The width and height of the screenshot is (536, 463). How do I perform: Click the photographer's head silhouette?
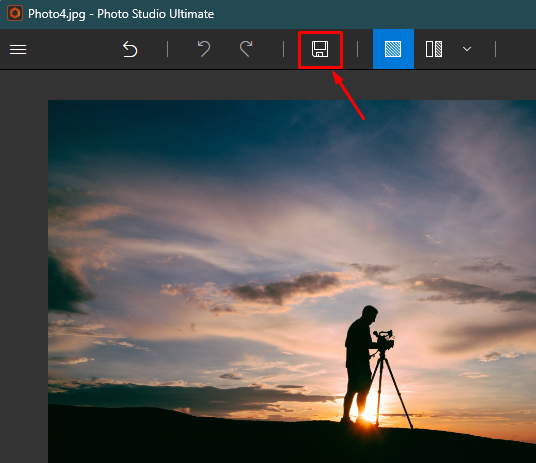tap(370, 314)
